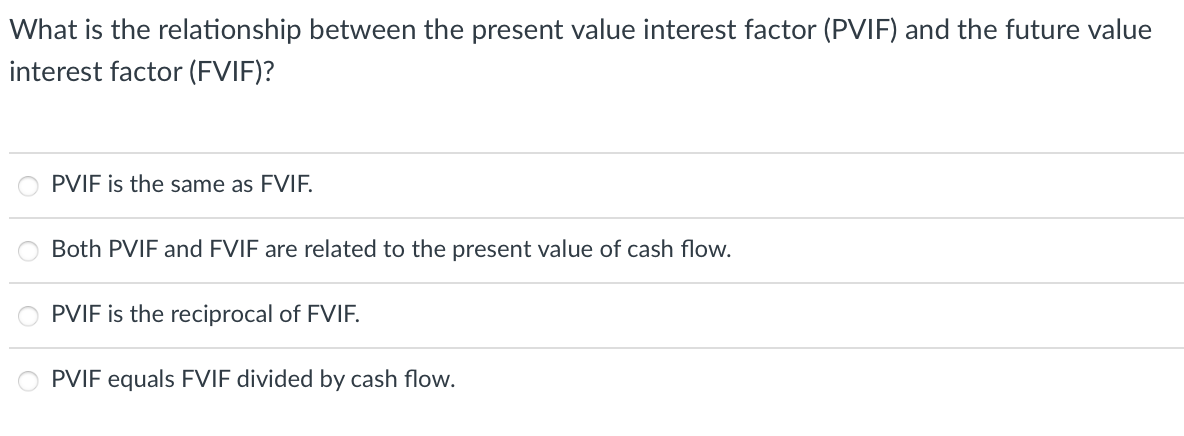Click the word 'reciprocal' in the third option
The image size is (1184, 436).
[221, 315]
